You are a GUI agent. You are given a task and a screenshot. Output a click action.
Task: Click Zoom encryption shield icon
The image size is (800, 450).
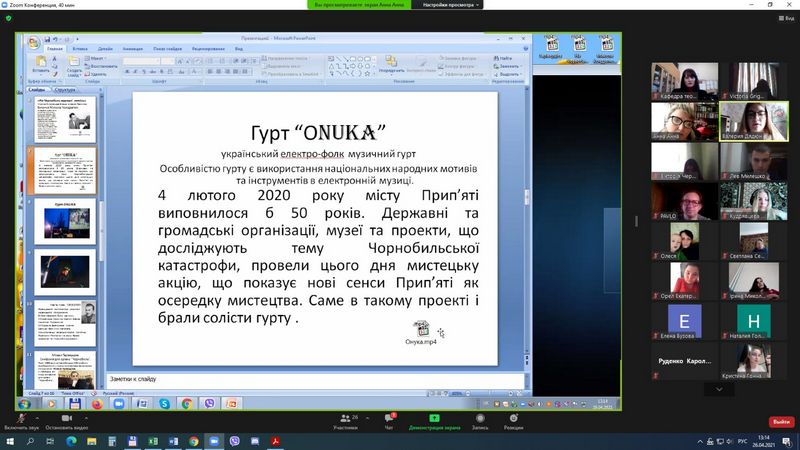(x=8, y=18)
